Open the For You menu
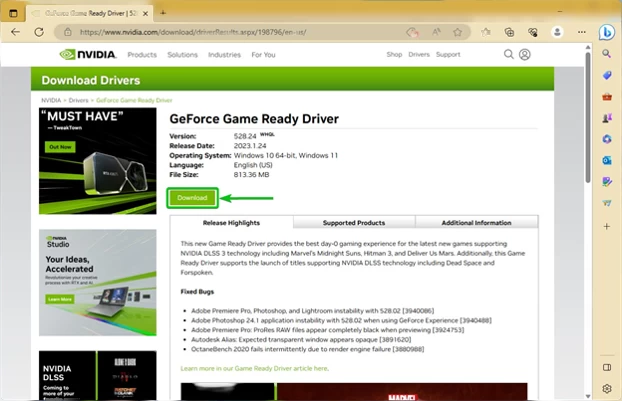This screenshot has height=401, width=622. tap(263, 55)
